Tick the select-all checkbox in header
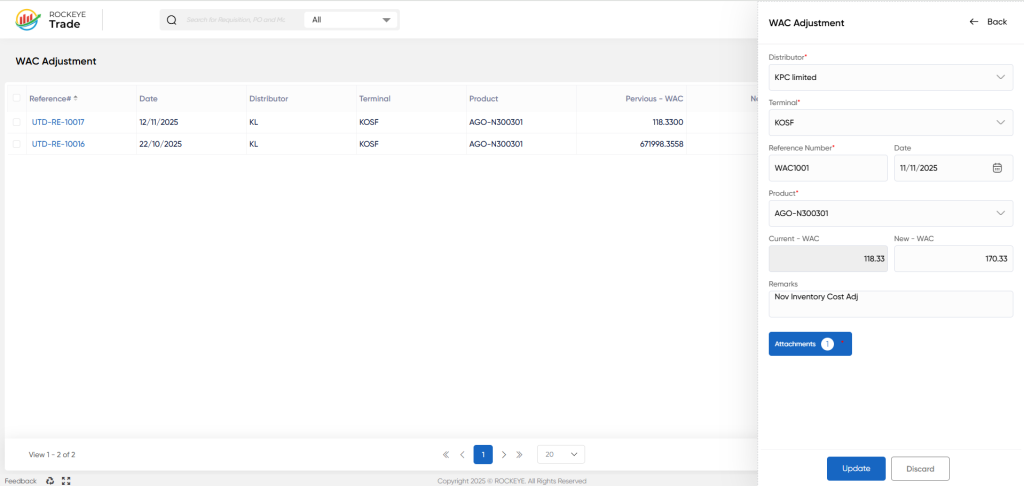 click(16, 98)
